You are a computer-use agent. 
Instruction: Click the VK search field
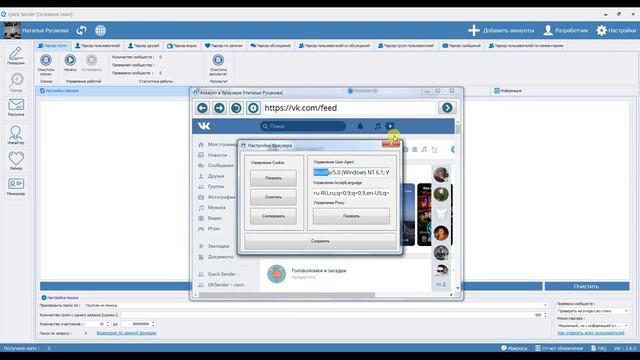pos(303,126)
